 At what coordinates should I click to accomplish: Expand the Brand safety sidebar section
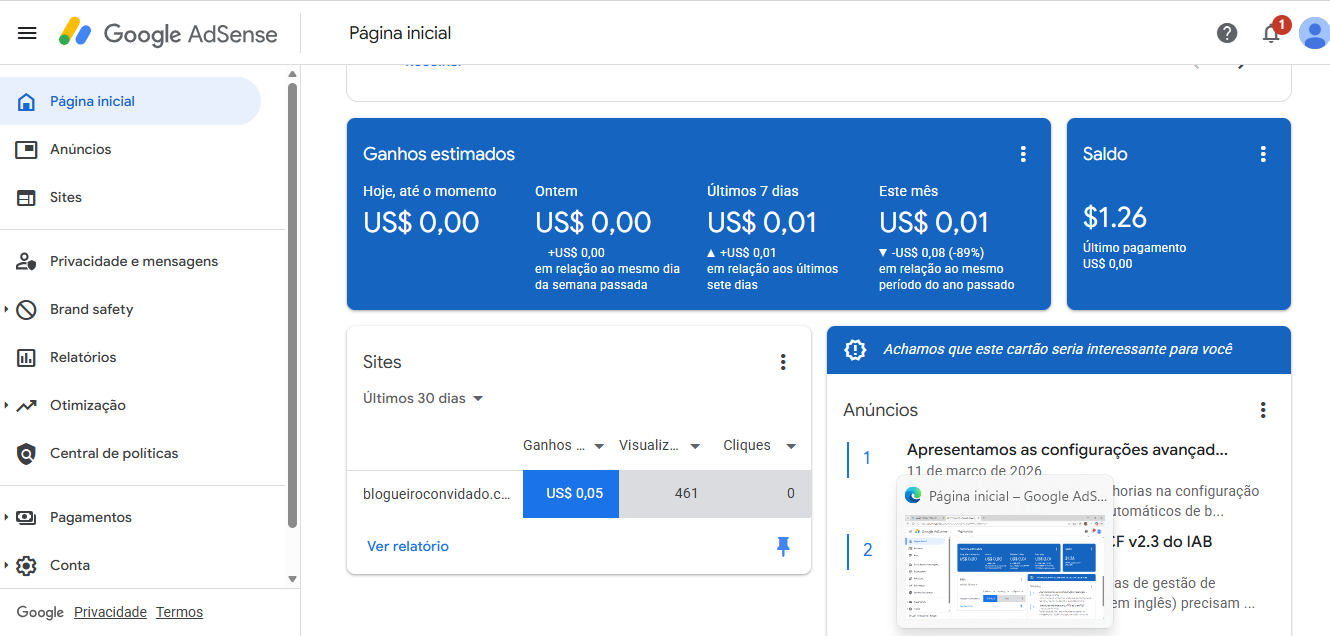[x=7, y=309]
